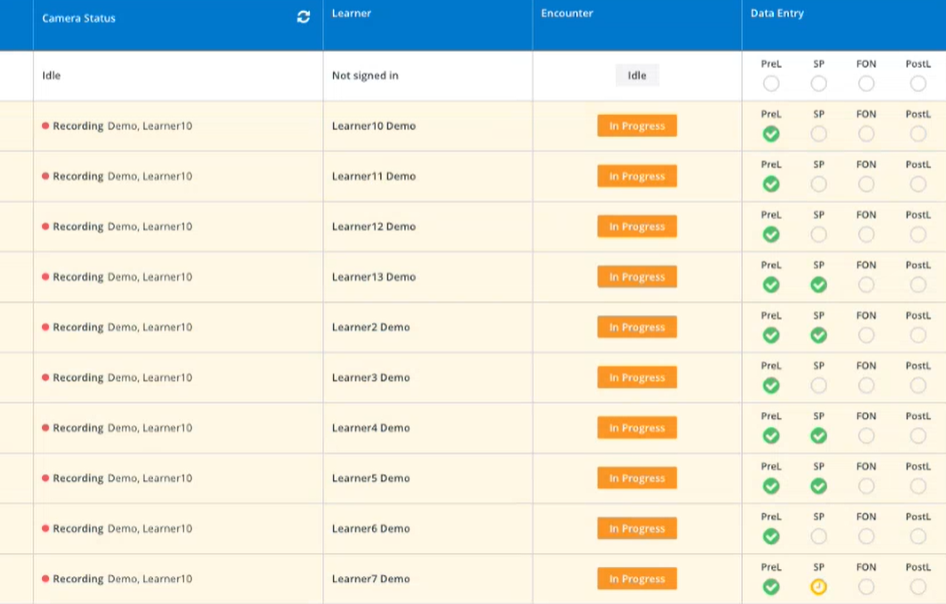Click the Idle encounter status badge
The width and height of the screenshot is (946, 604).
(x=637, y=75)
